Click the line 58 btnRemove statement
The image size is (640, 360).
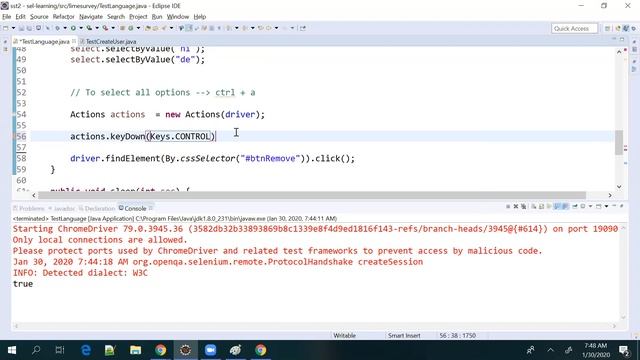click(212, 158)
